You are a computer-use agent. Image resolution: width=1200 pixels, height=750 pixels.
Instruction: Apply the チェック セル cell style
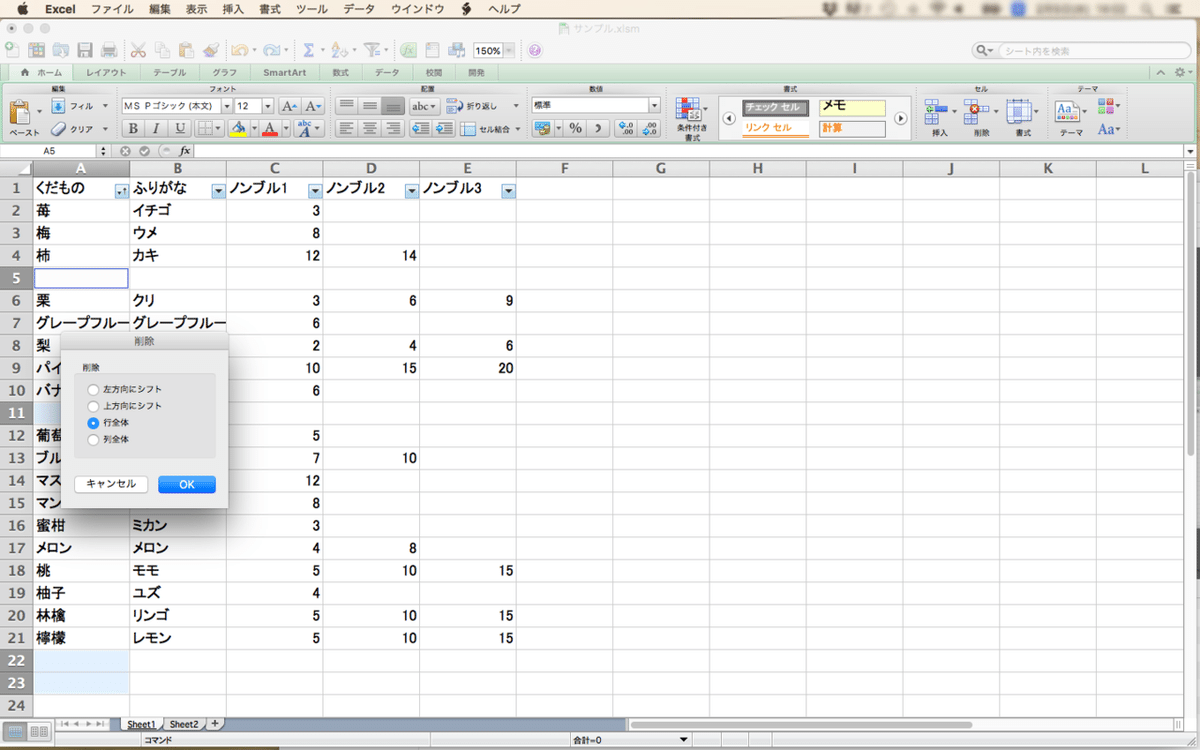coord(776,107)
